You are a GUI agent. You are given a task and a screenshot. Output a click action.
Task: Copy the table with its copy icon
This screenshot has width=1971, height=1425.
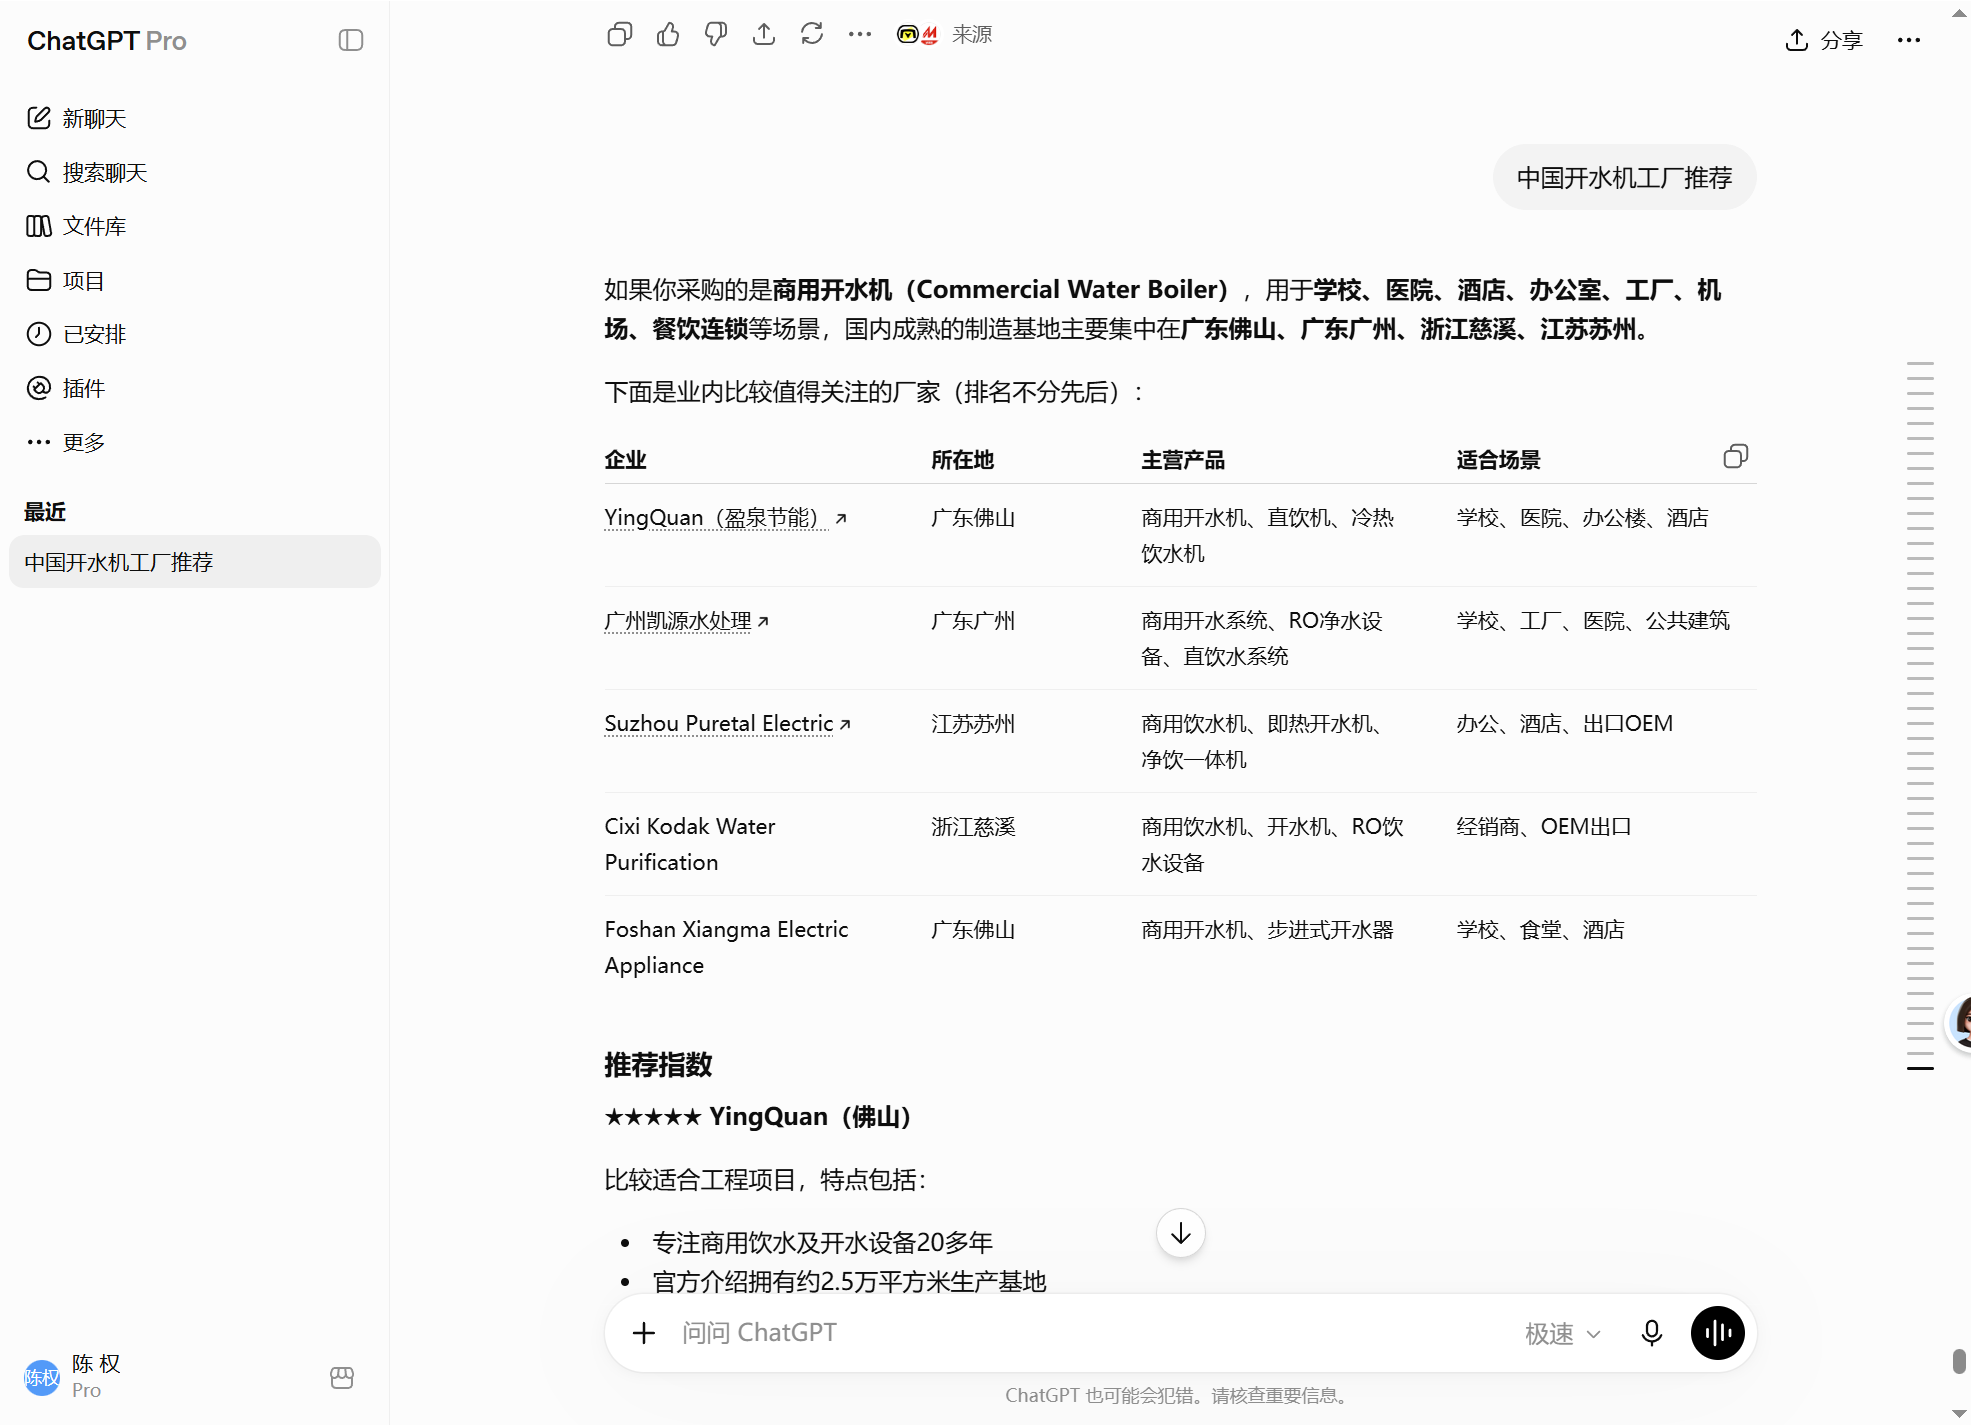pos(1736,457)
